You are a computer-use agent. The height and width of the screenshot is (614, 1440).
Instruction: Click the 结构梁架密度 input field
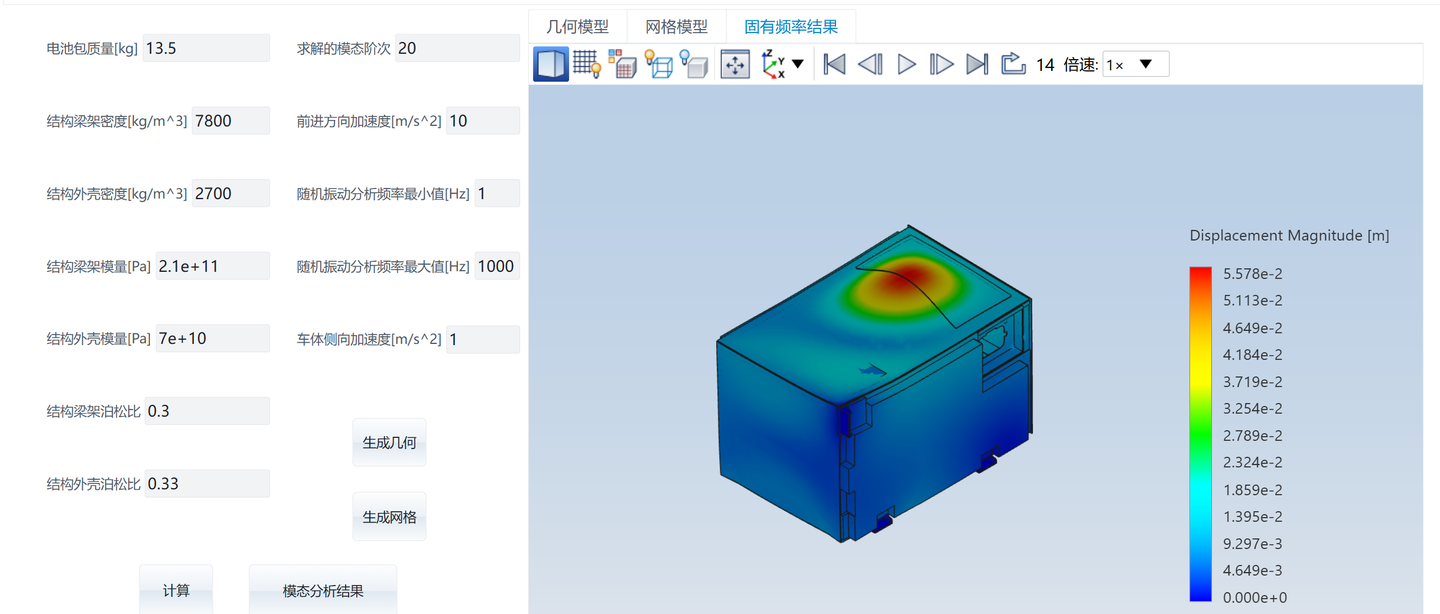(x=231, y=120)
